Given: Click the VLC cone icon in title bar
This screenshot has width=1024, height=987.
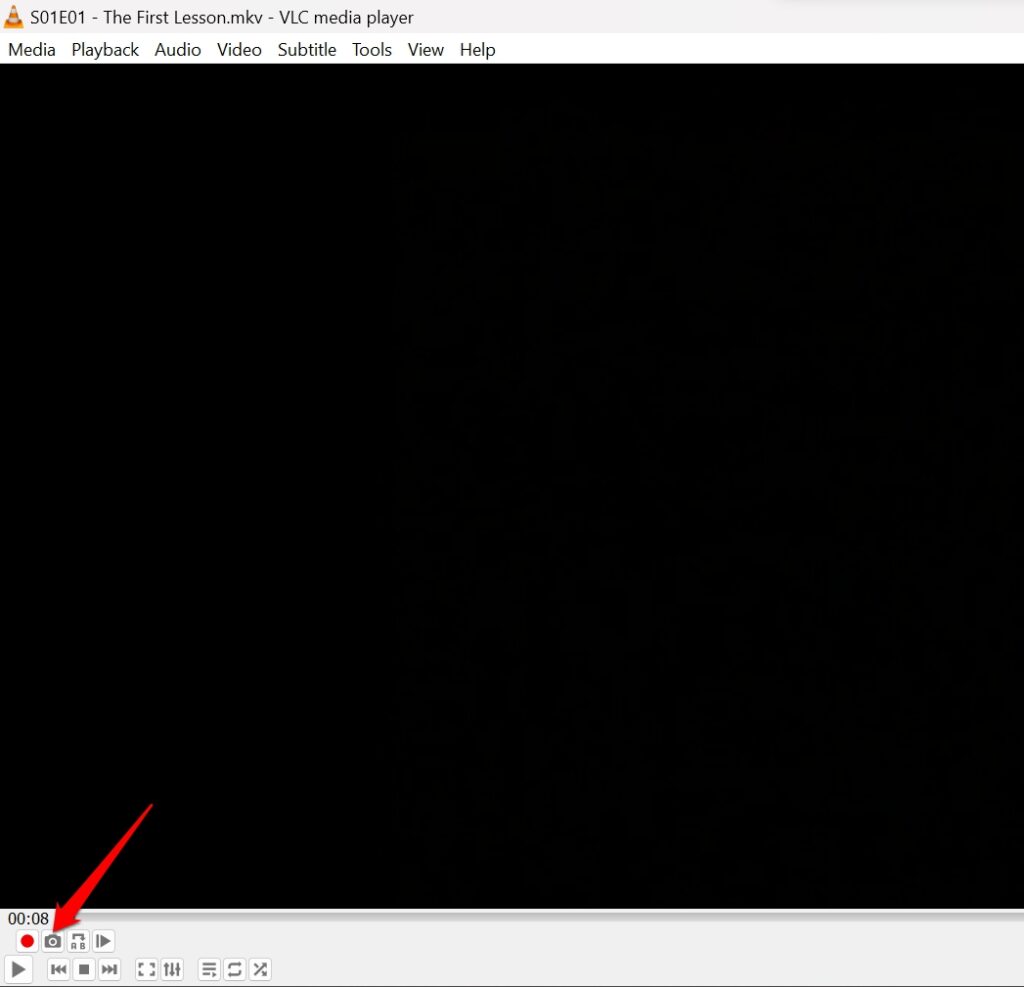Looking at the screenshot, I should pos(15,16).
